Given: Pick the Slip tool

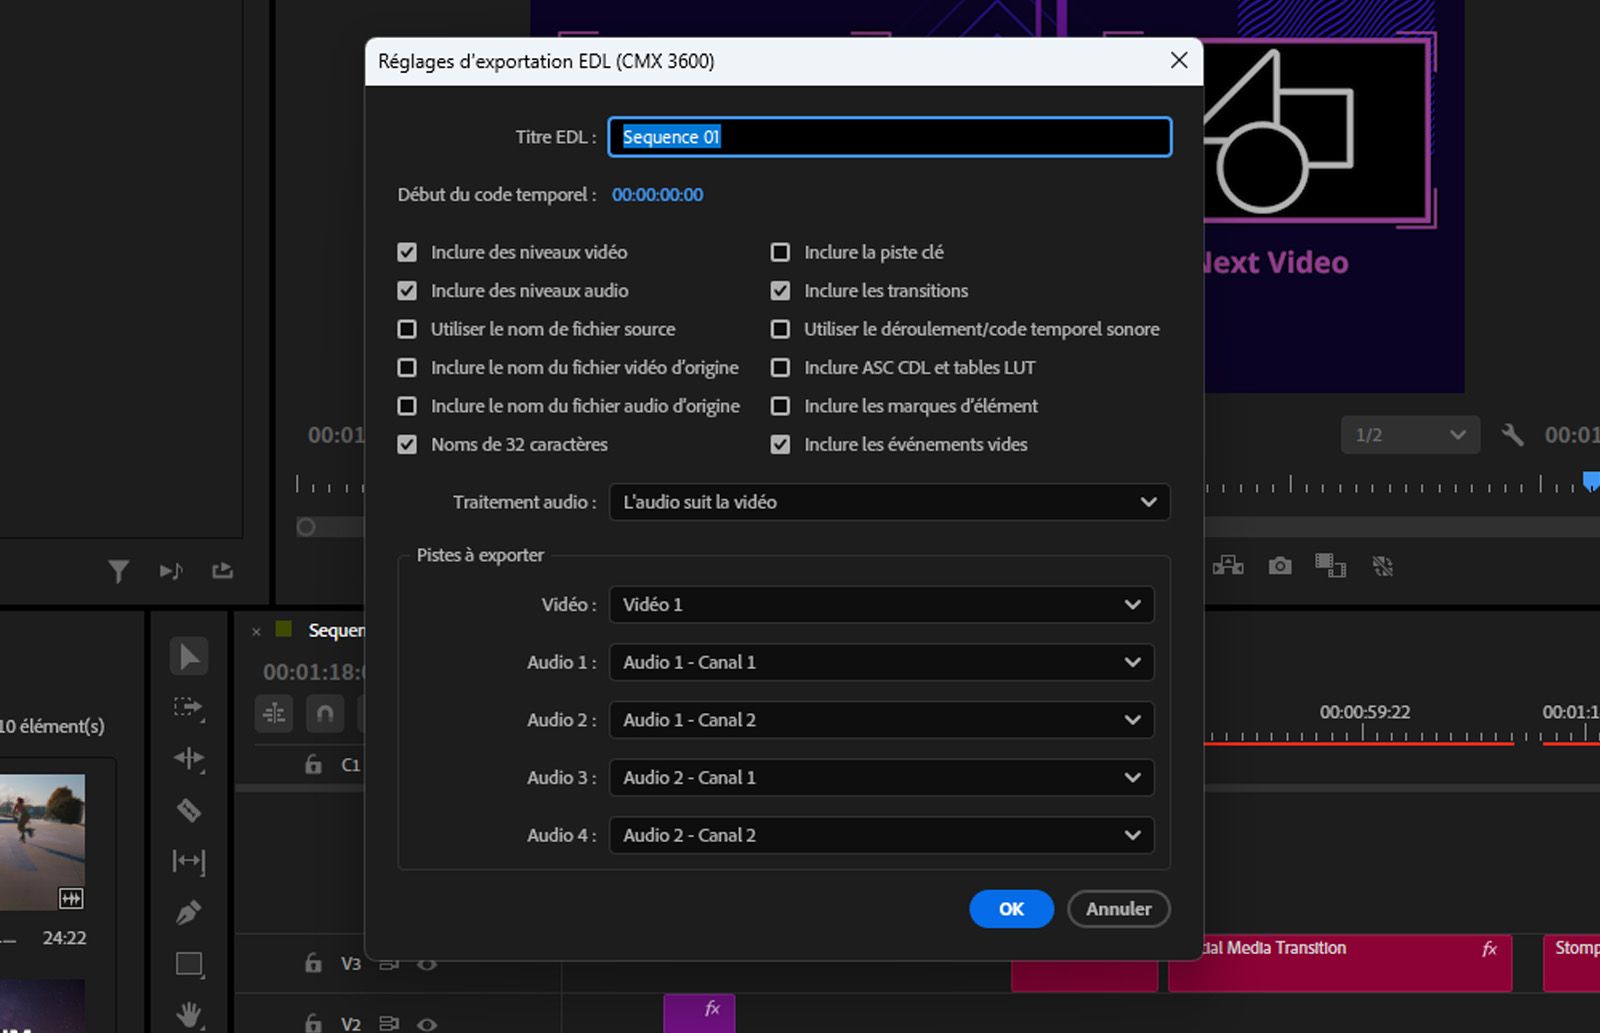Looking at the screenshot, I should pyautogui.click(x=188, y=862).
